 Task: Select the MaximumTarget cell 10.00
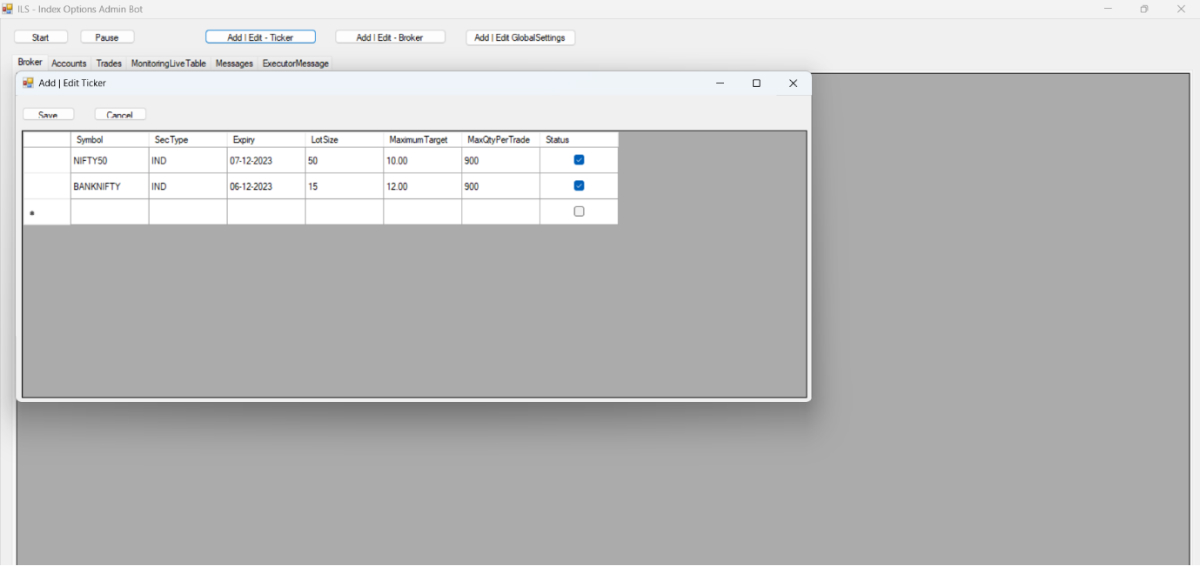[422, 160]
